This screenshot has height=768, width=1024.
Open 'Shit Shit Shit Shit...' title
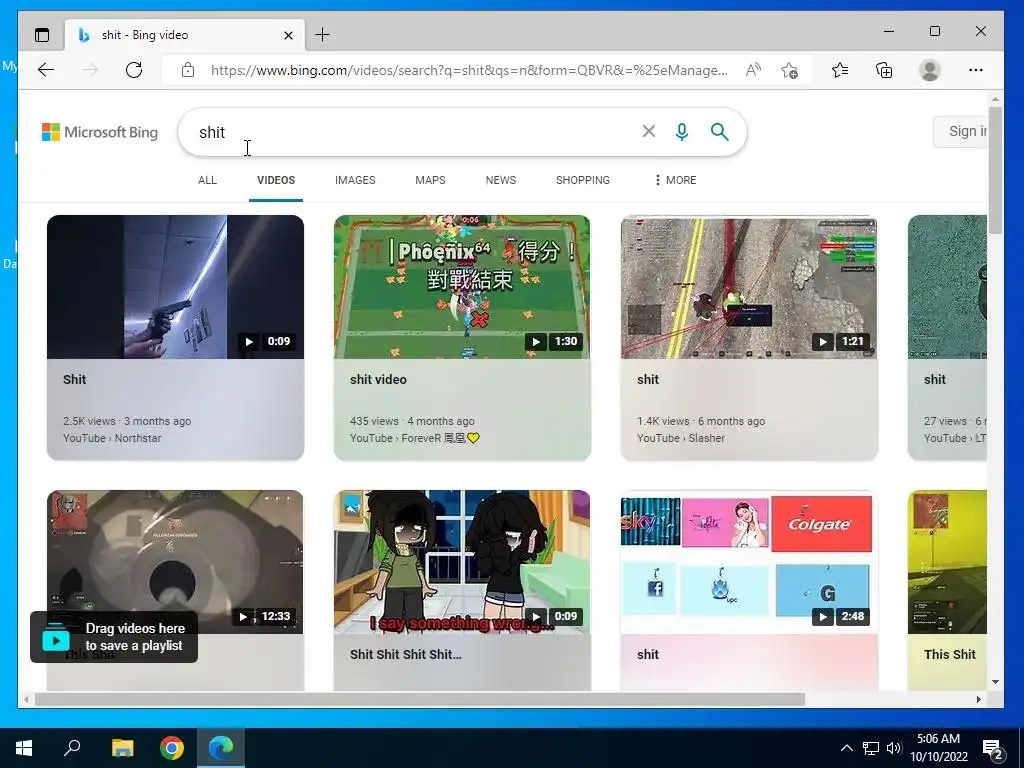point(406,654)
